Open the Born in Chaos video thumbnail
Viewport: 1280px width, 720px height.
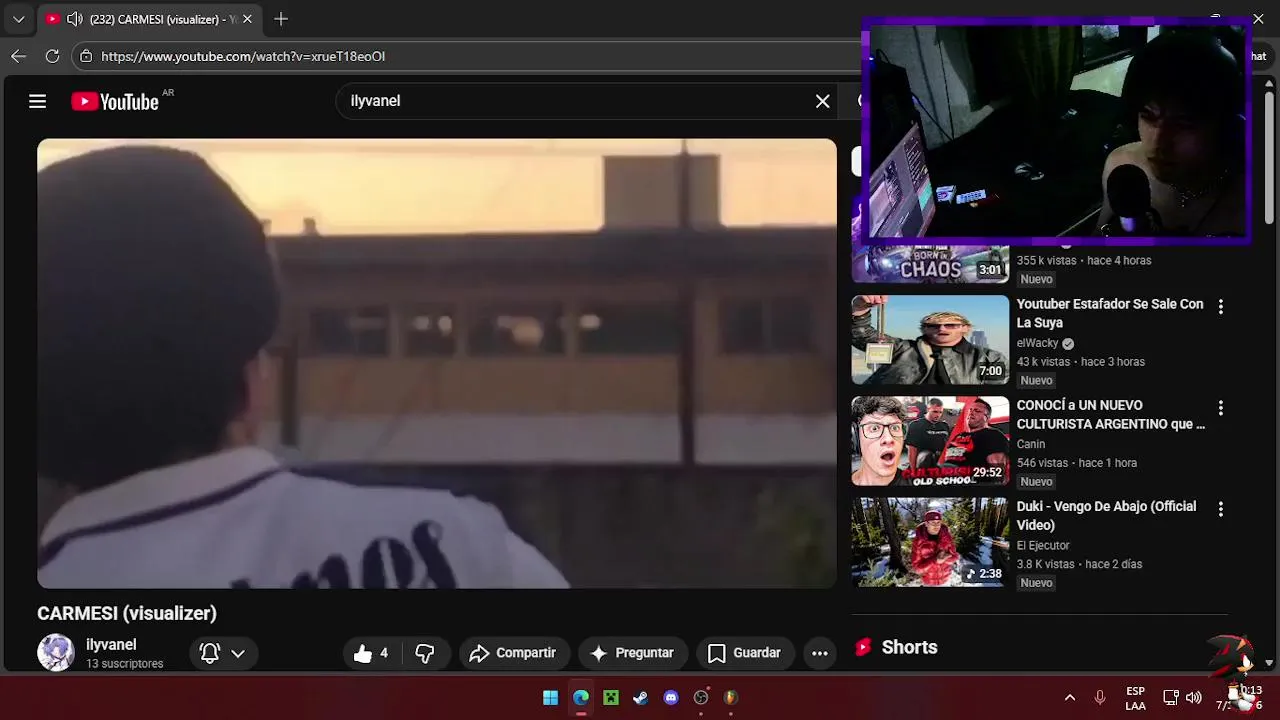coord(930,264)
